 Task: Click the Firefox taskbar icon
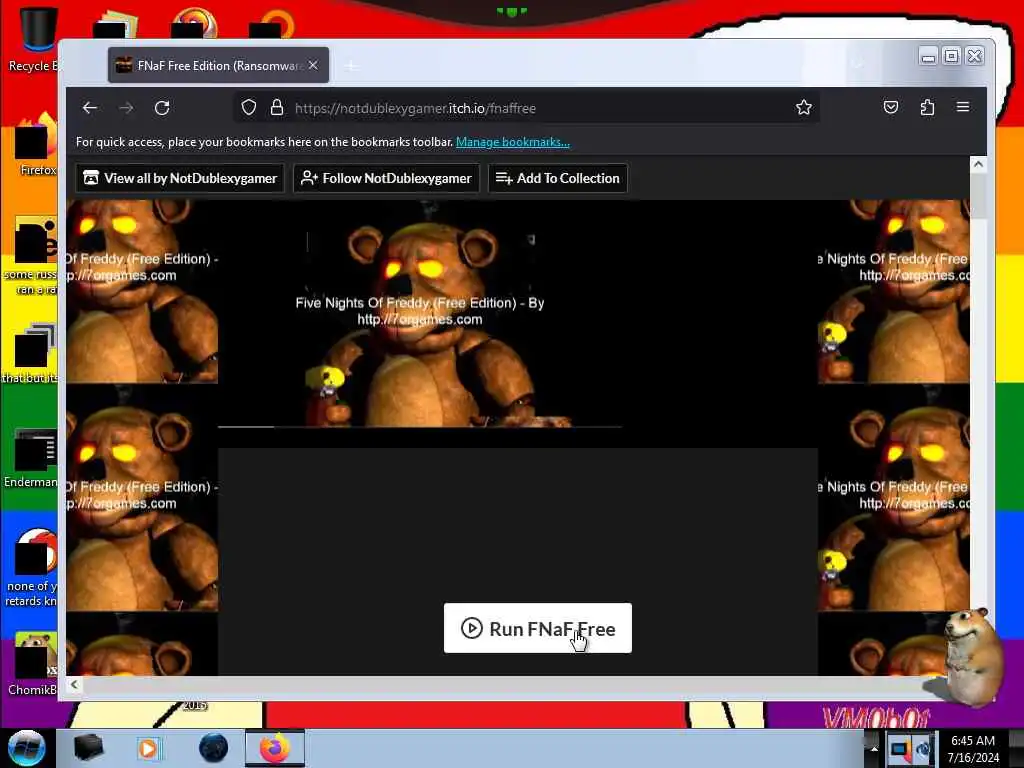pyautogui.click(x=275, y=748)
